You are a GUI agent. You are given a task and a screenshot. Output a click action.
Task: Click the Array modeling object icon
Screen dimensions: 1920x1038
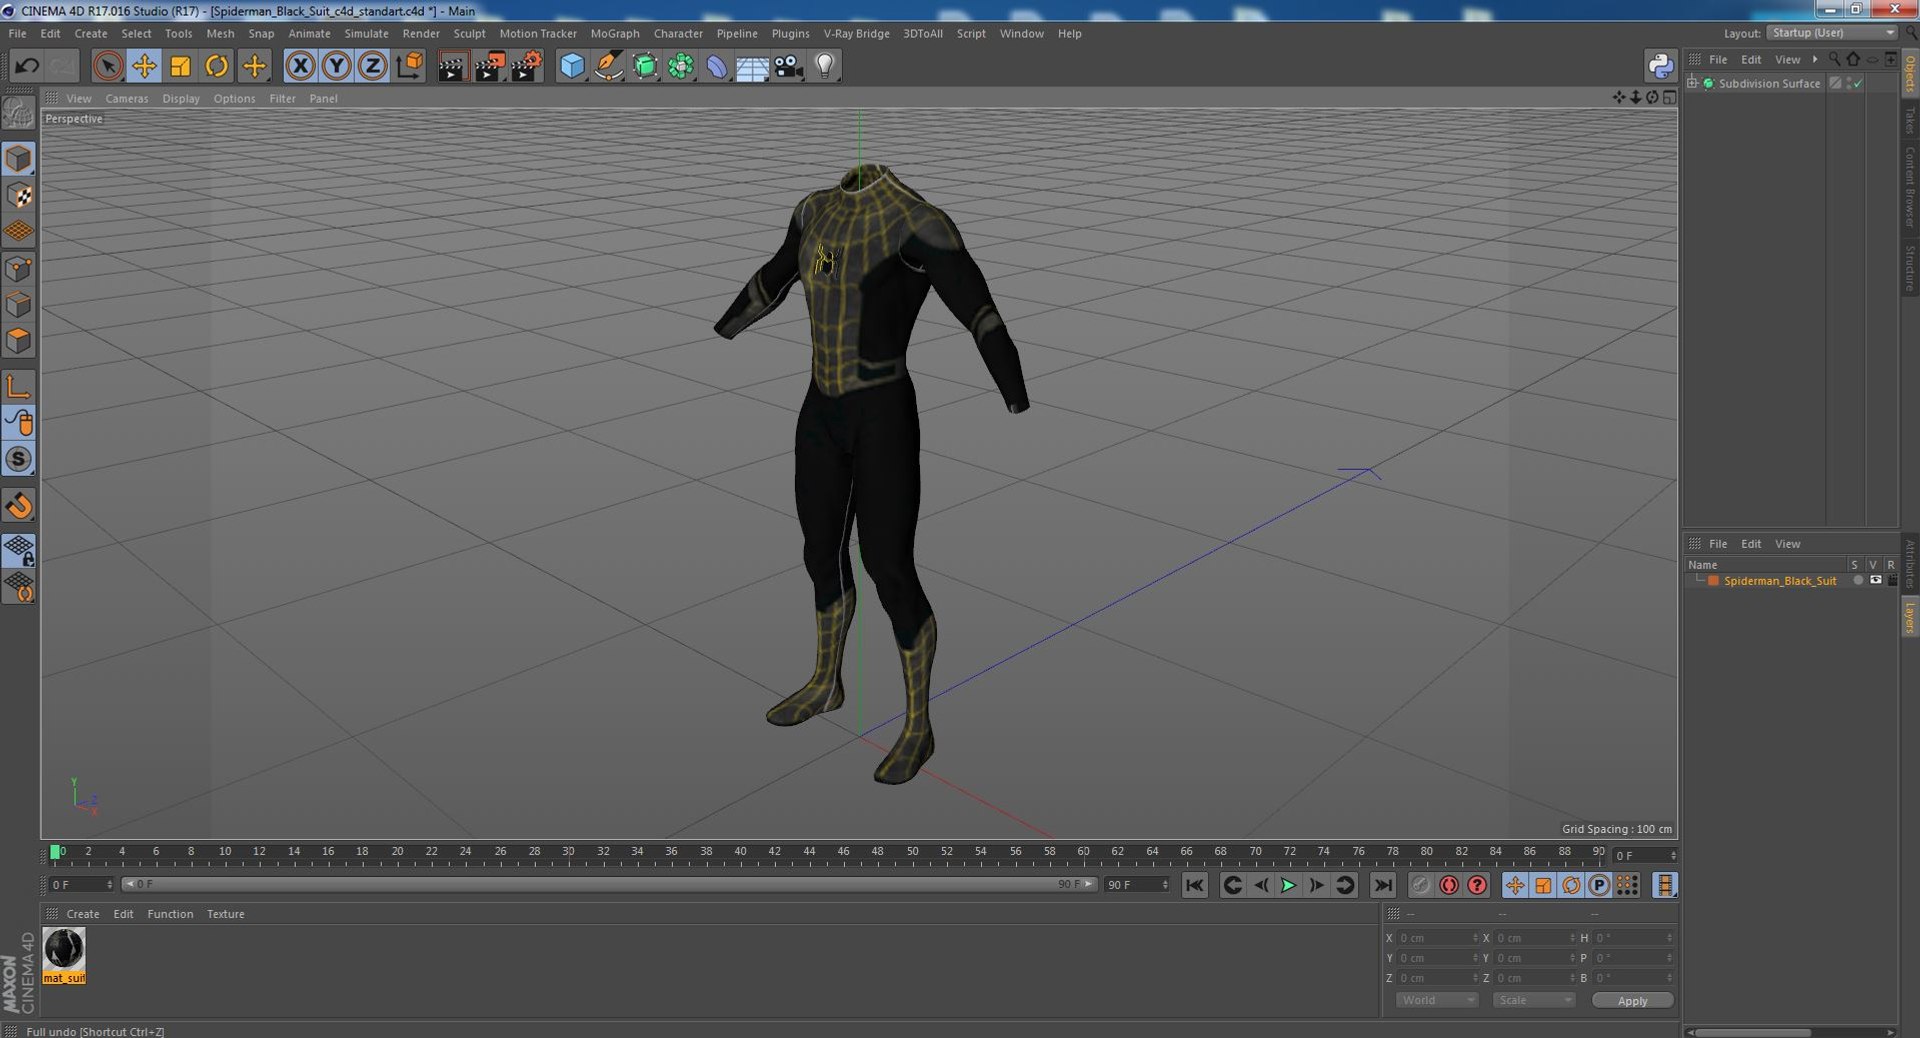pyautogui.click(x=681, y=66)
